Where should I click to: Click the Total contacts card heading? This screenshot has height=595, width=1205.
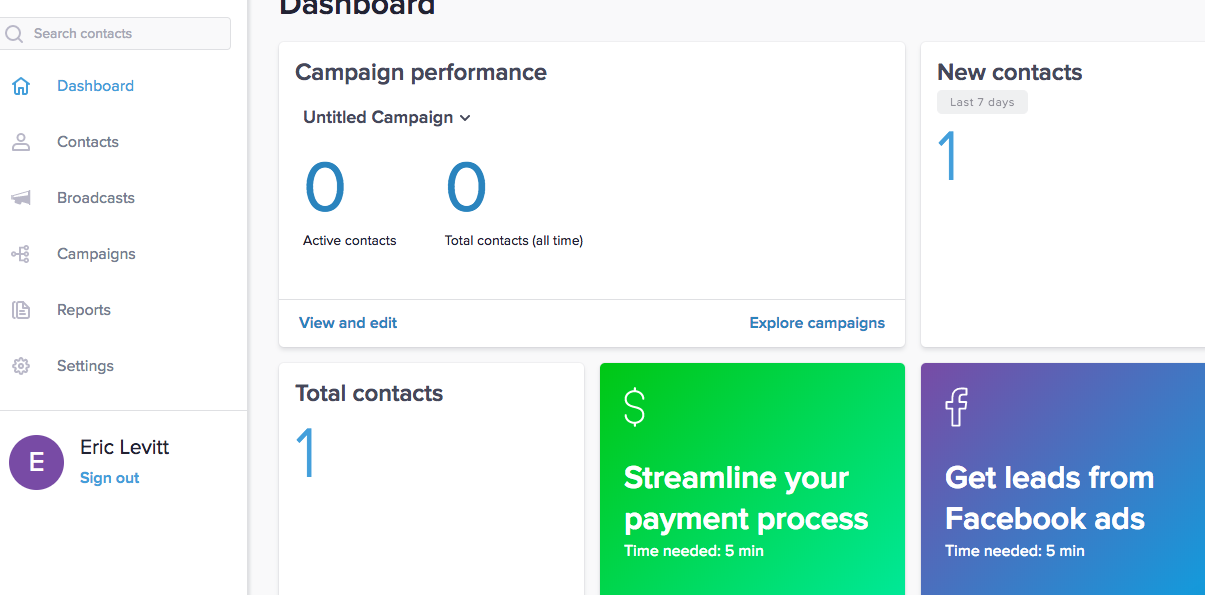coord(369,393)
